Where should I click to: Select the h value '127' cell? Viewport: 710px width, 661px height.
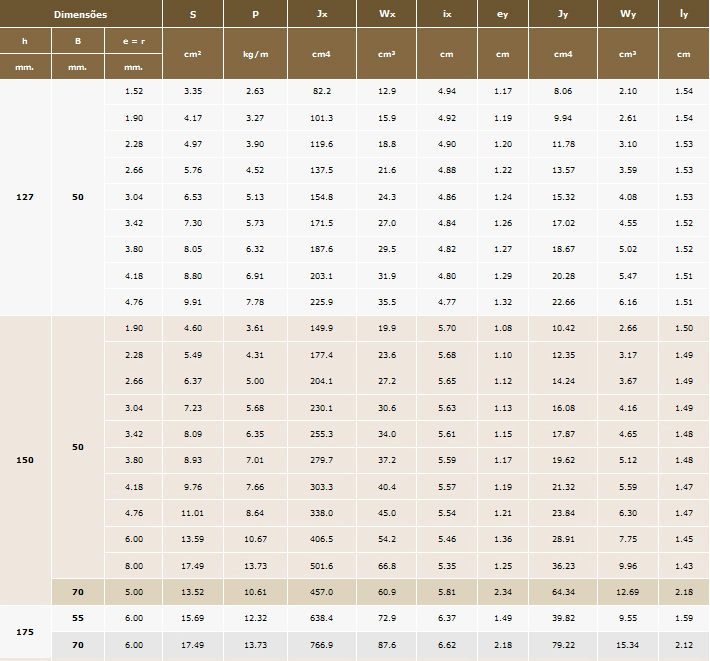pyautogui.click(x=25, y=197)
